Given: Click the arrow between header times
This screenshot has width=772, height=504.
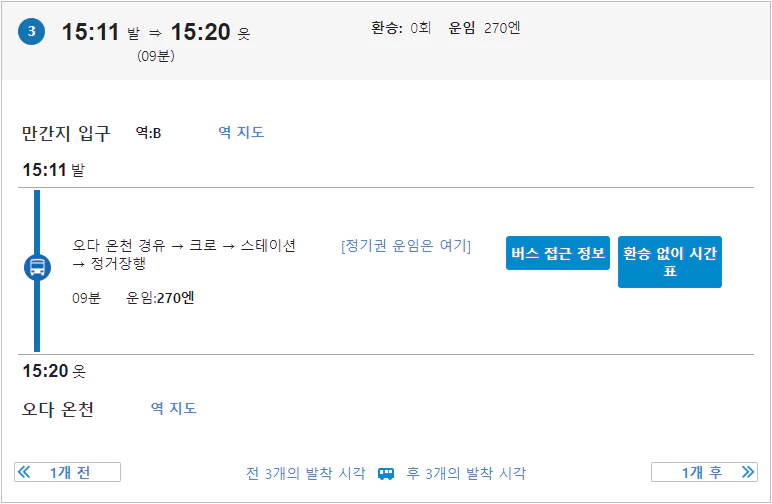Looking at the screenshot, I should coord(155,33).
